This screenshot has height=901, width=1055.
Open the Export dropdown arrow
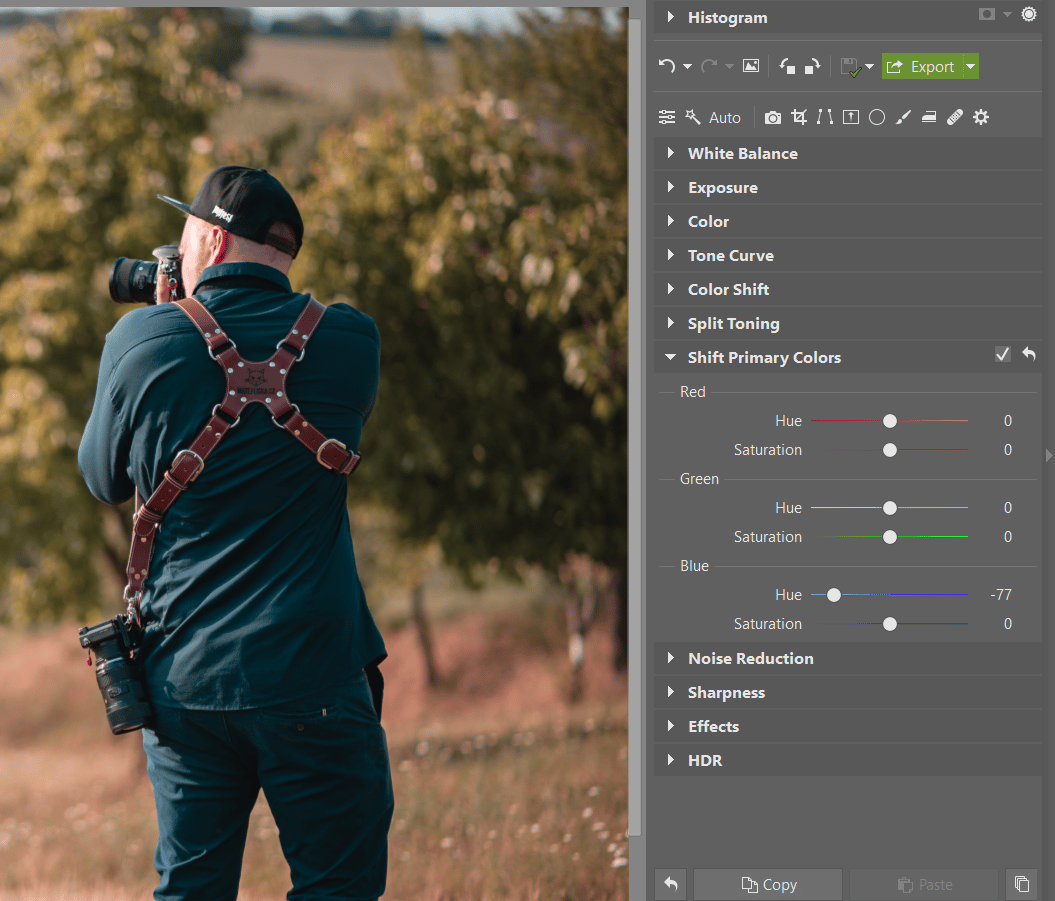coord(971,67)
